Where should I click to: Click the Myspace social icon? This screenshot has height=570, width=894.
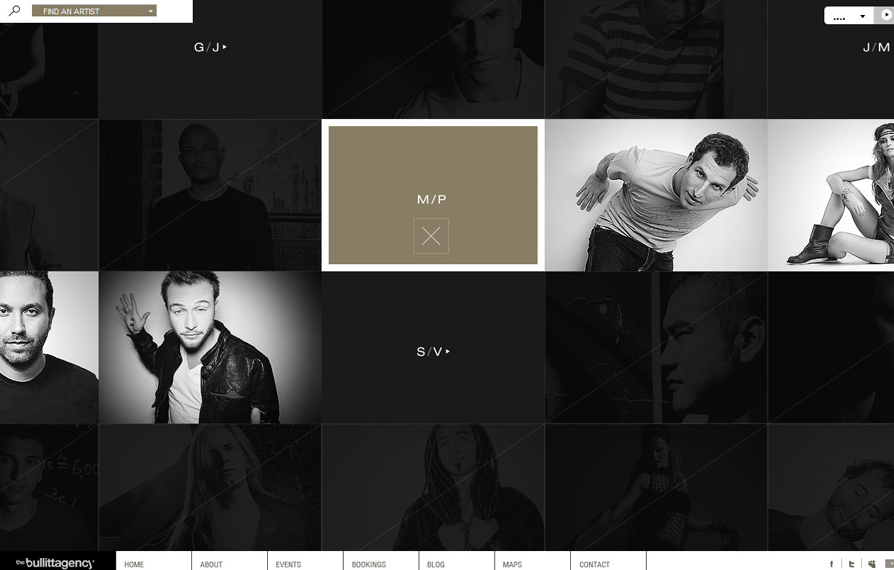click(871, 564)
